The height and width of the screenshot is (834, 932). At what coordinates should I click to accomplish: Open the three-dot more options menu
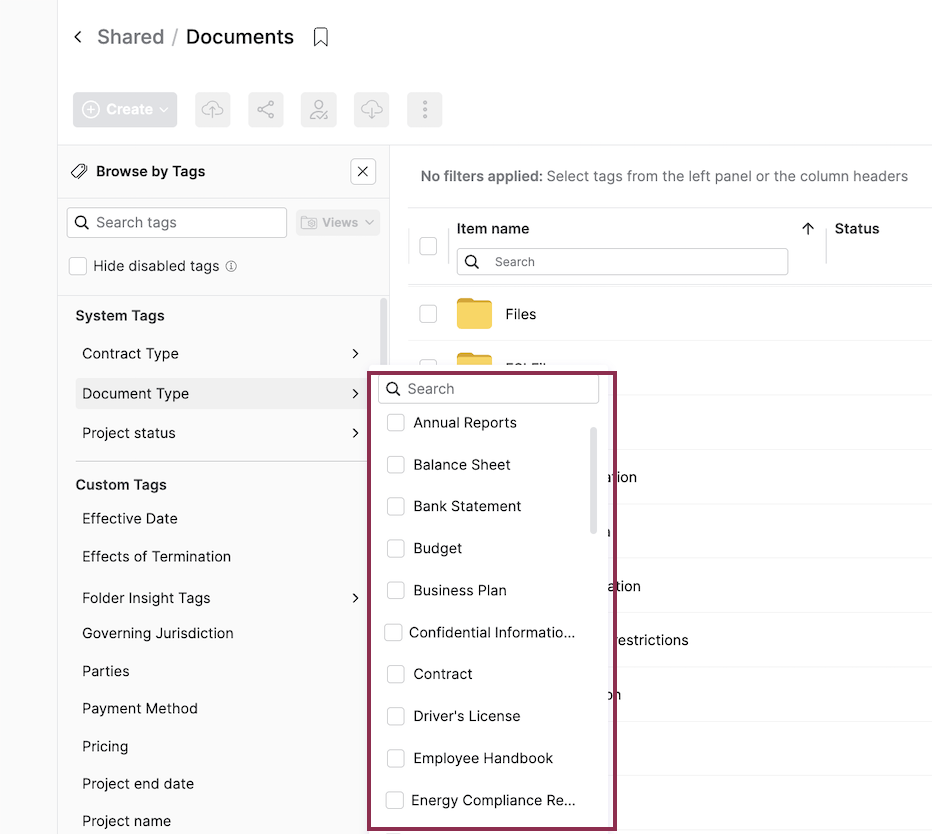[424, 110]
